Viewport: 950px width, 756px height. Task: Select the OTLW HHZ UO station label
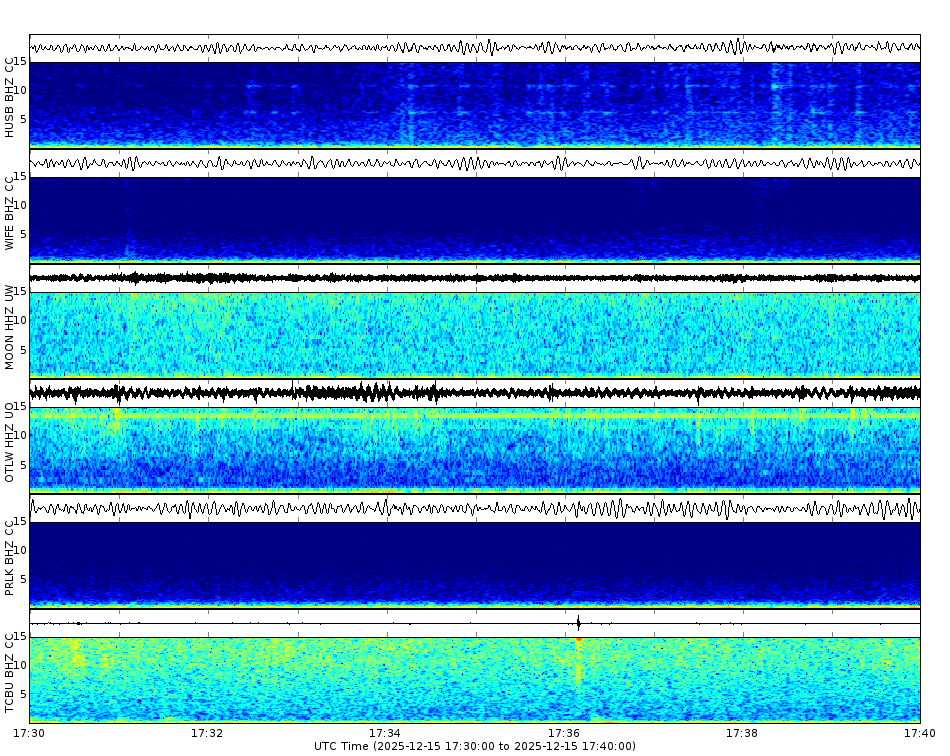(x=10, y=440)
